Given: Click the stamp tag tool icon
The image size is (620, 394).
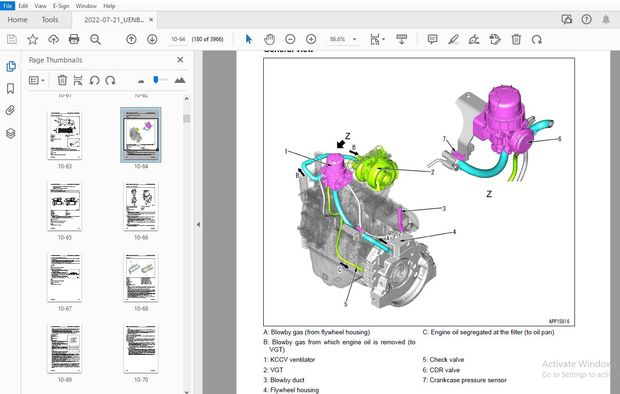Looking at the screenshot, I should (x=495, y=39).
